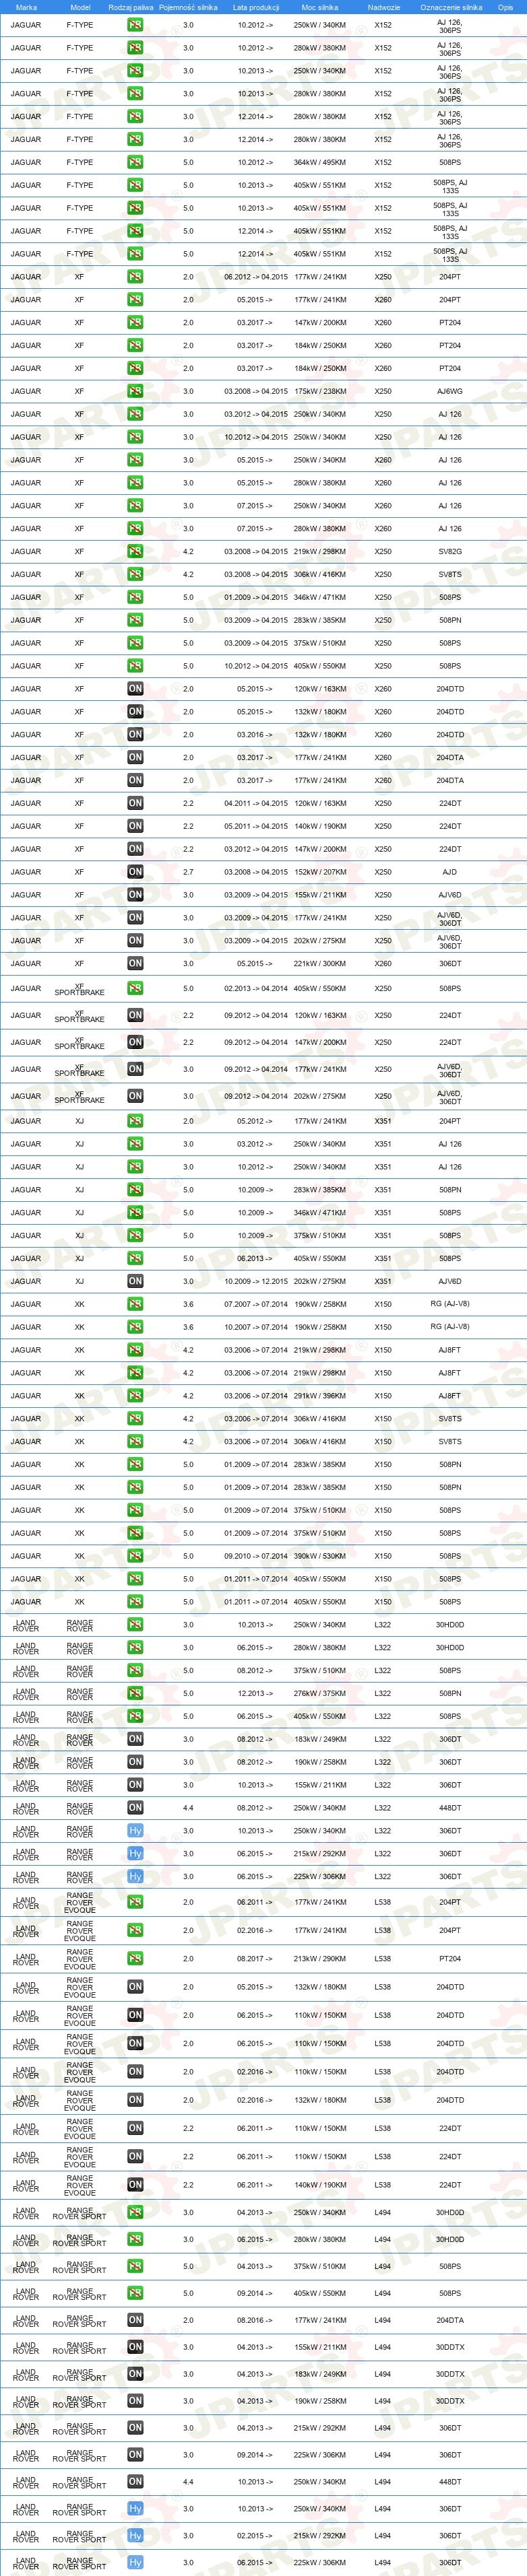The height and width of the screenshot is (2576, 527).
Task: Click petrol icon in XJ 2.0 204PT row
Action: point(135,1121)
